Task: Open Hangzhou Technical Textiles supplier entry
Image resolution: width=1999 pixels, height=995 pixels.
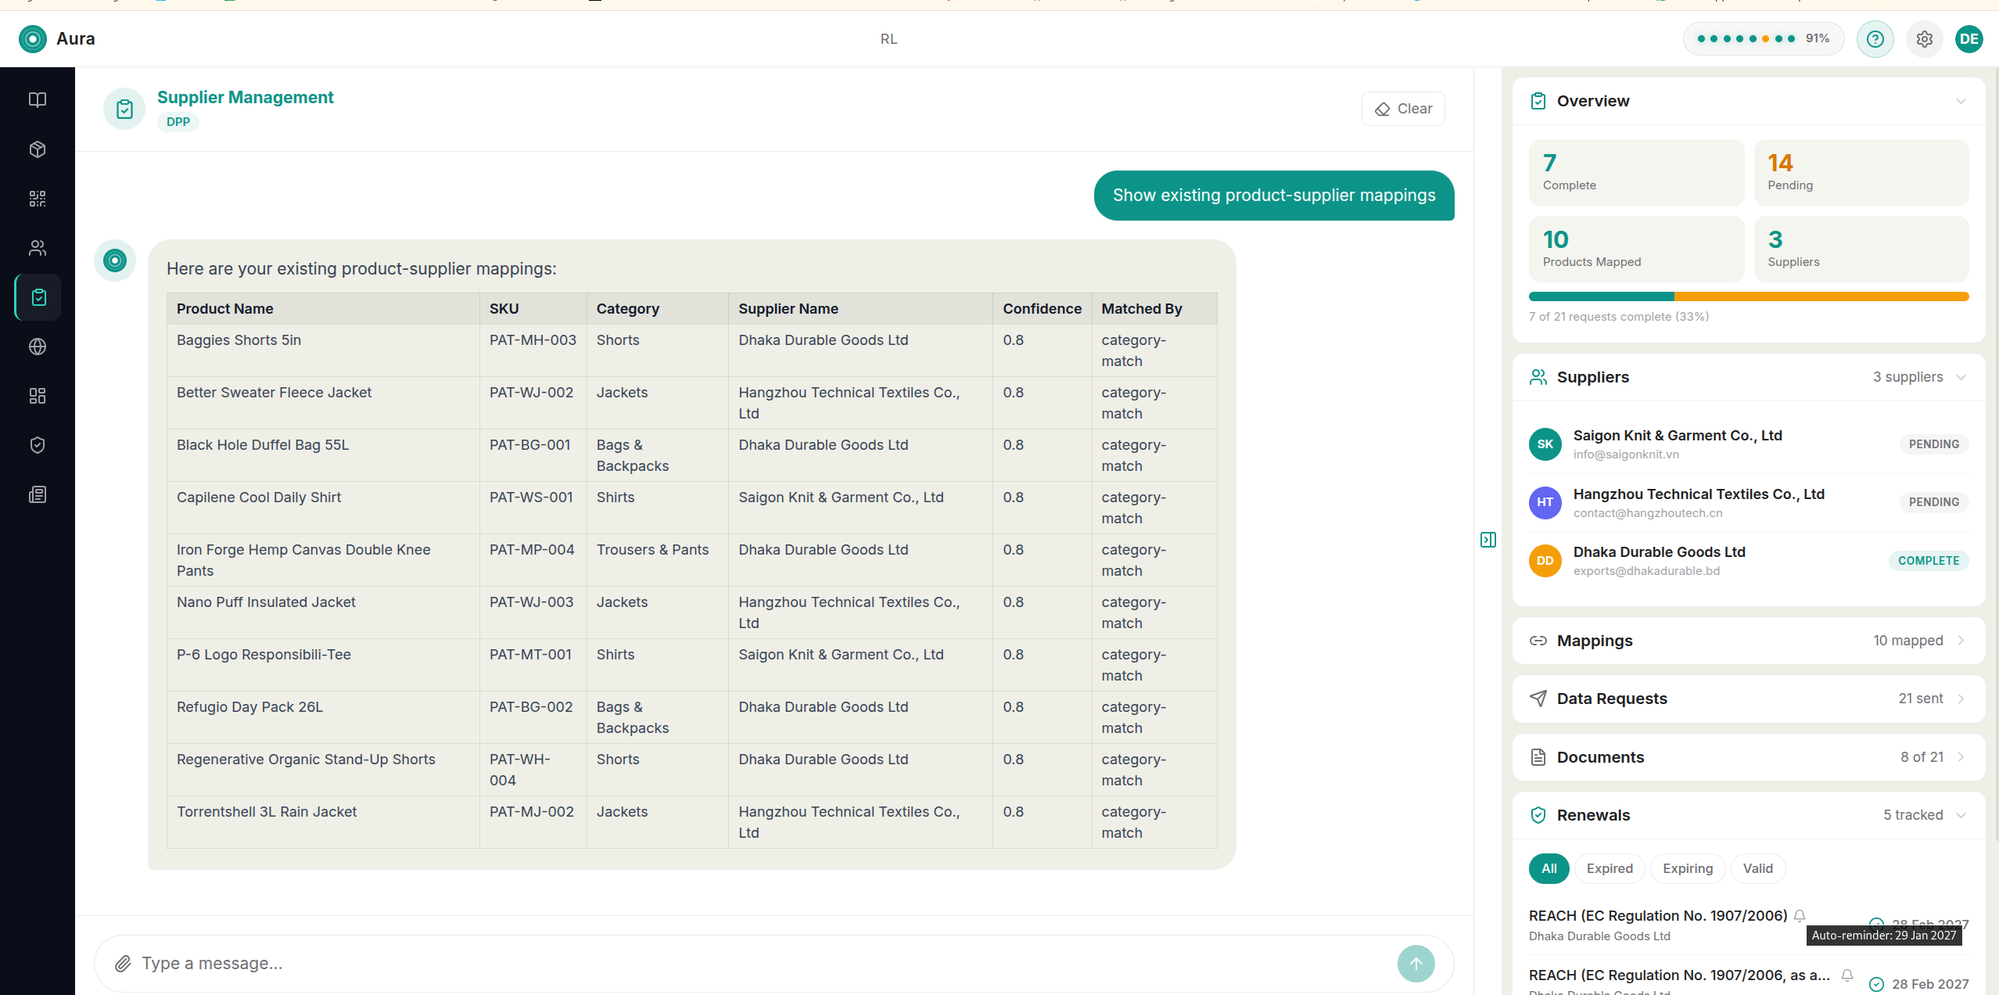Action: click(1748, 502)
